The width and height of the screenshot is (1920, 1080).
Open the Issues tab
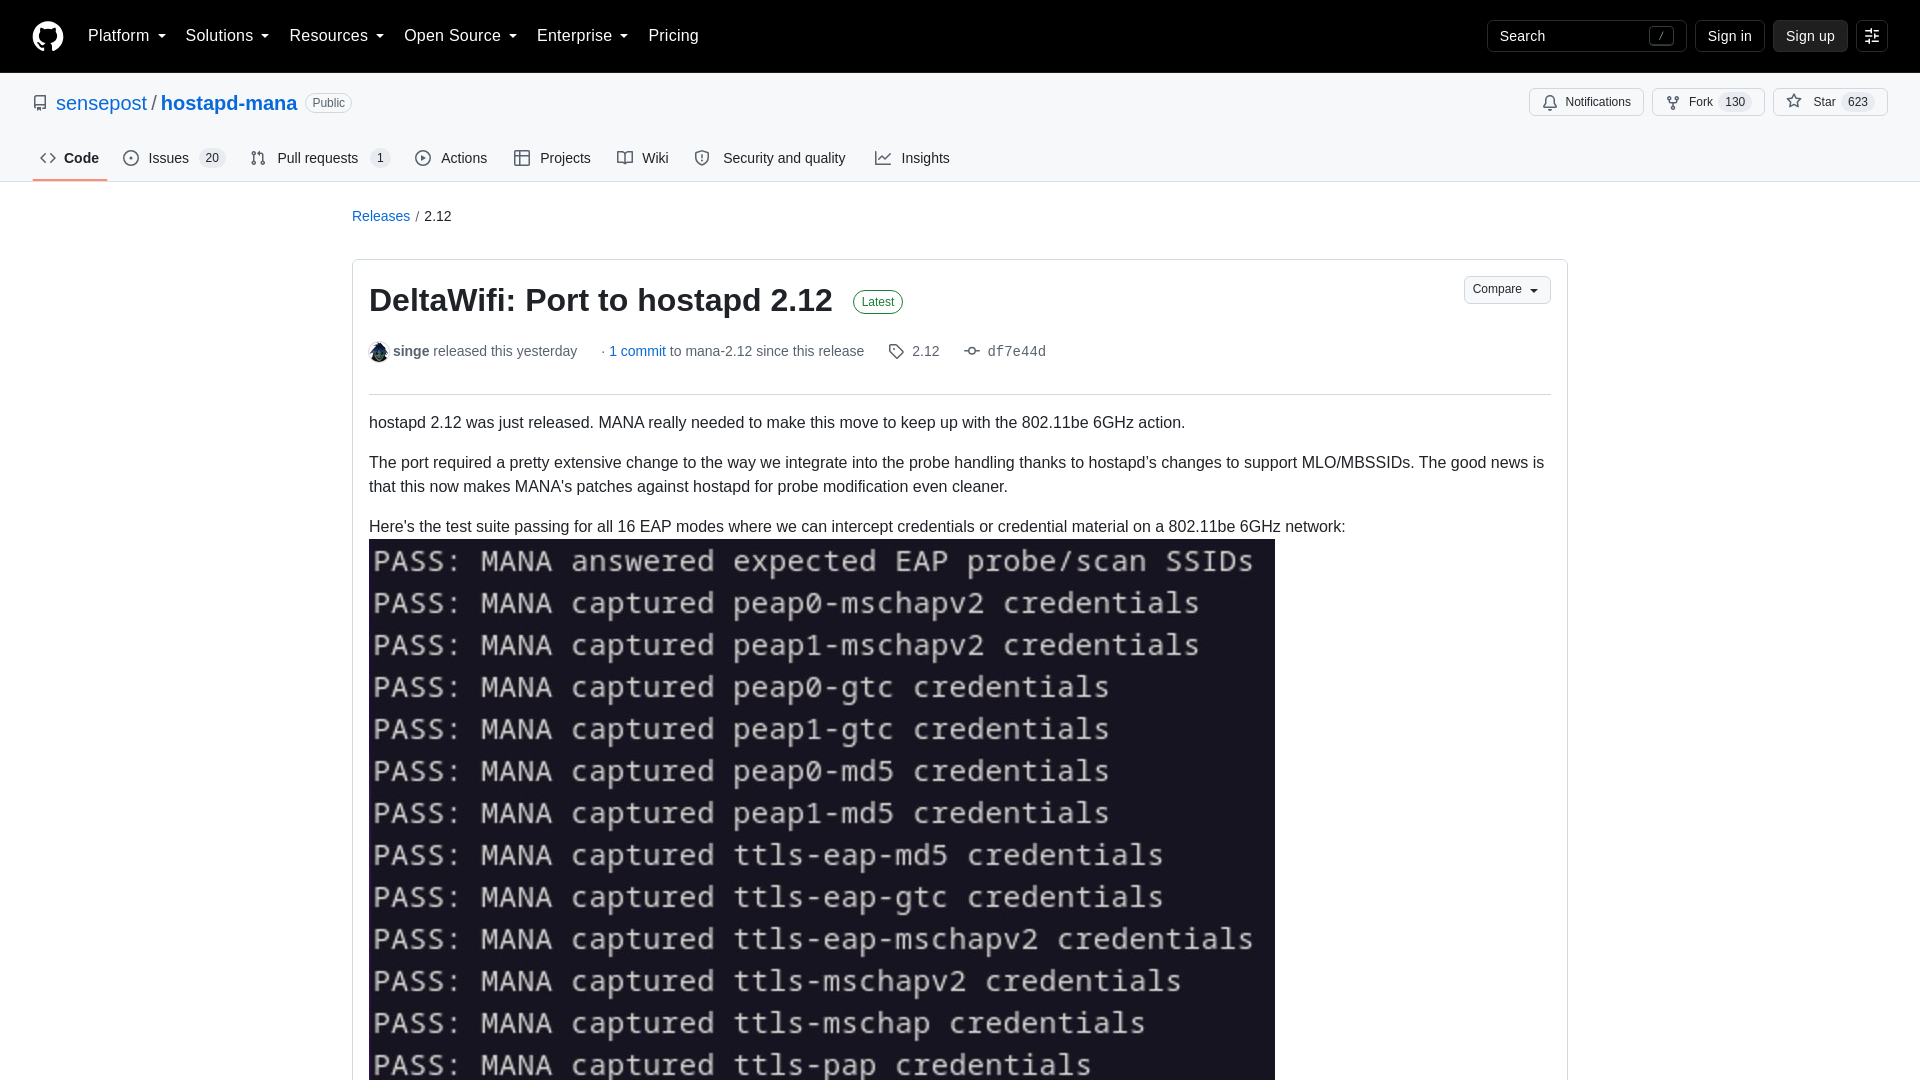[x=174, y=158]
